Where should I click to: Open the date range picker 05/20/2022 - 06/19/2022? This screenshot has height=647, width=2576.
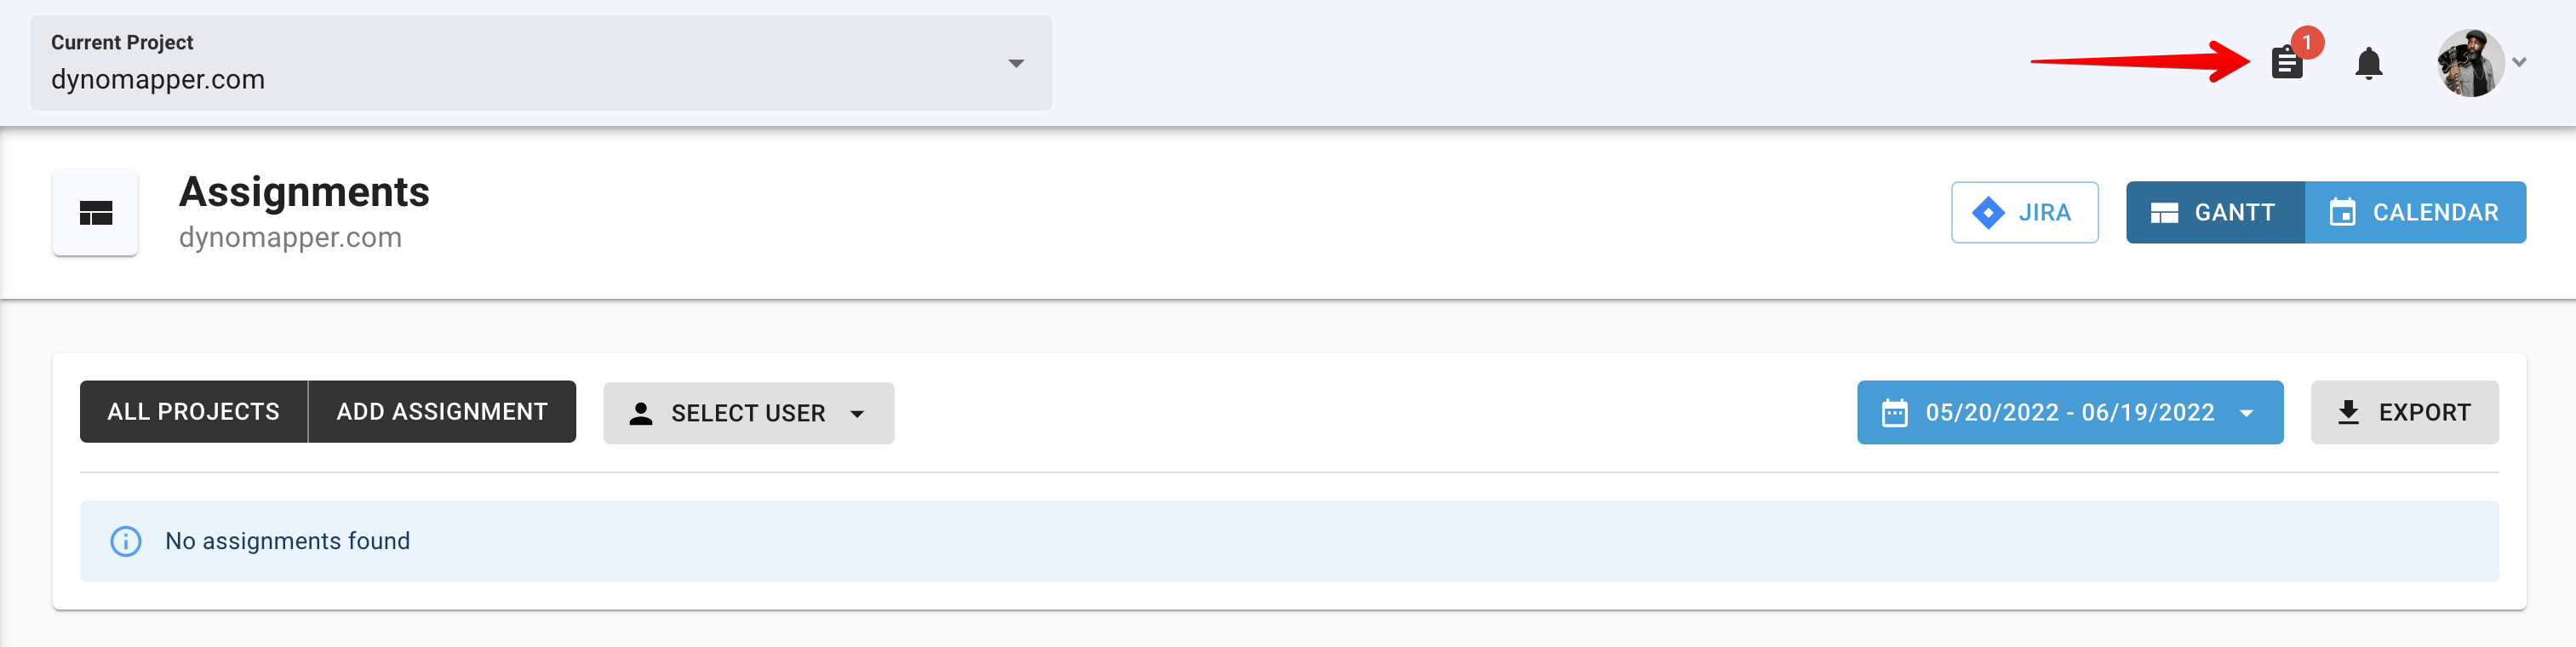(2069, 412)
